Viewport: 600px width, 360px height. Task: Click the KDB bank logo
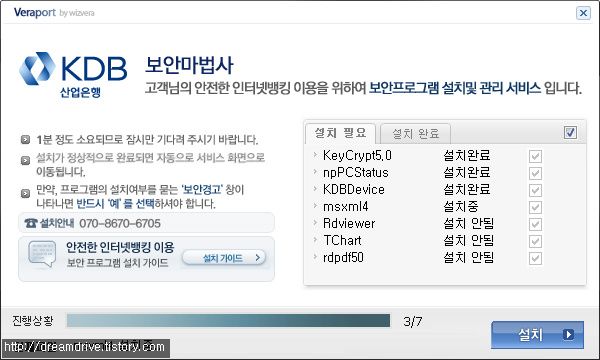[x=73, y=75]
